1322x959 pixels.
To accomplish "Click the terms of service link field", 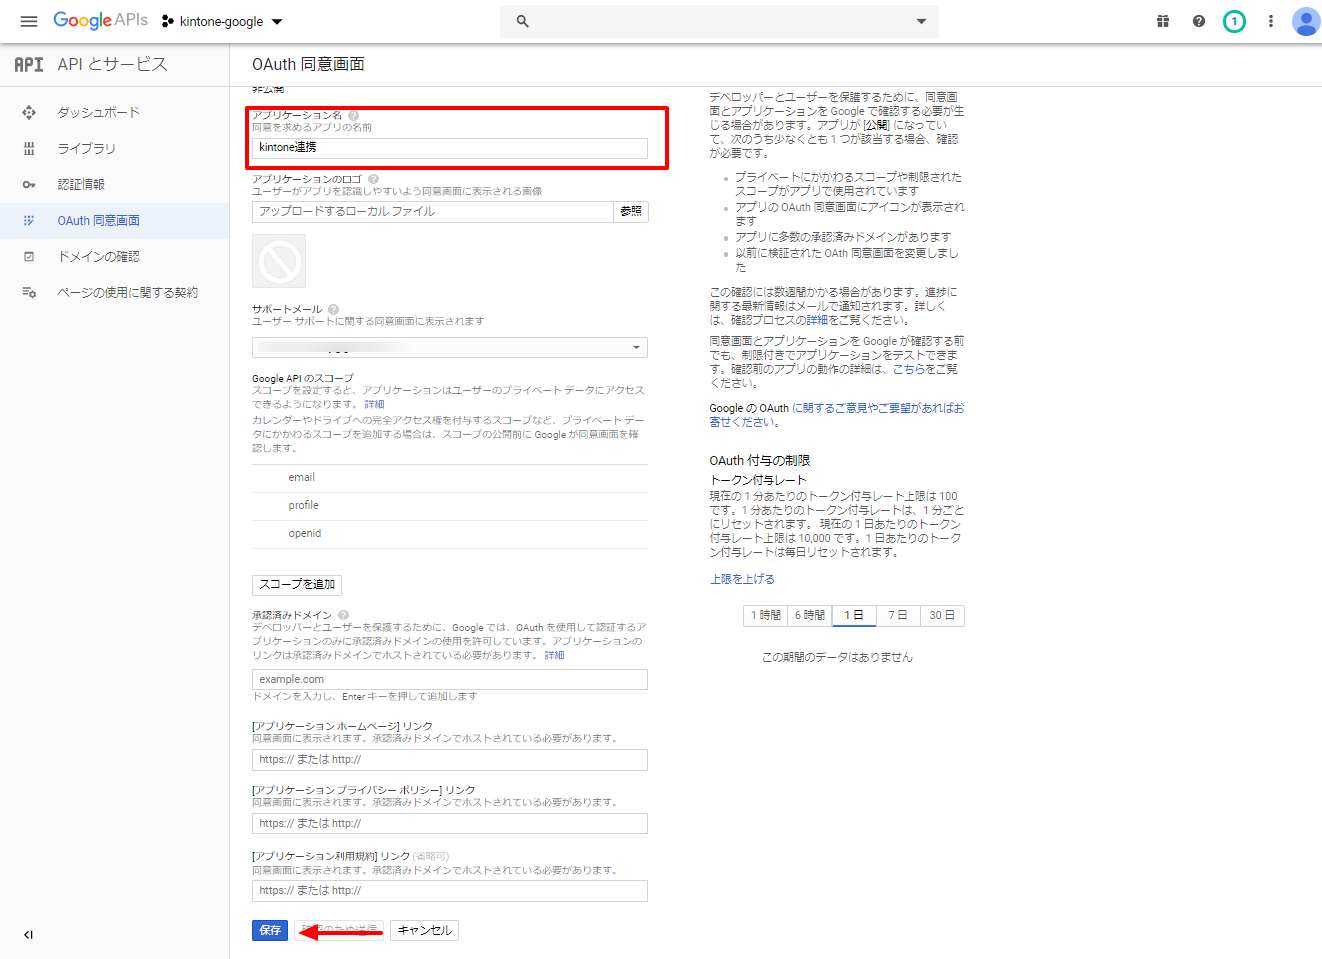I will coord(450,891).
